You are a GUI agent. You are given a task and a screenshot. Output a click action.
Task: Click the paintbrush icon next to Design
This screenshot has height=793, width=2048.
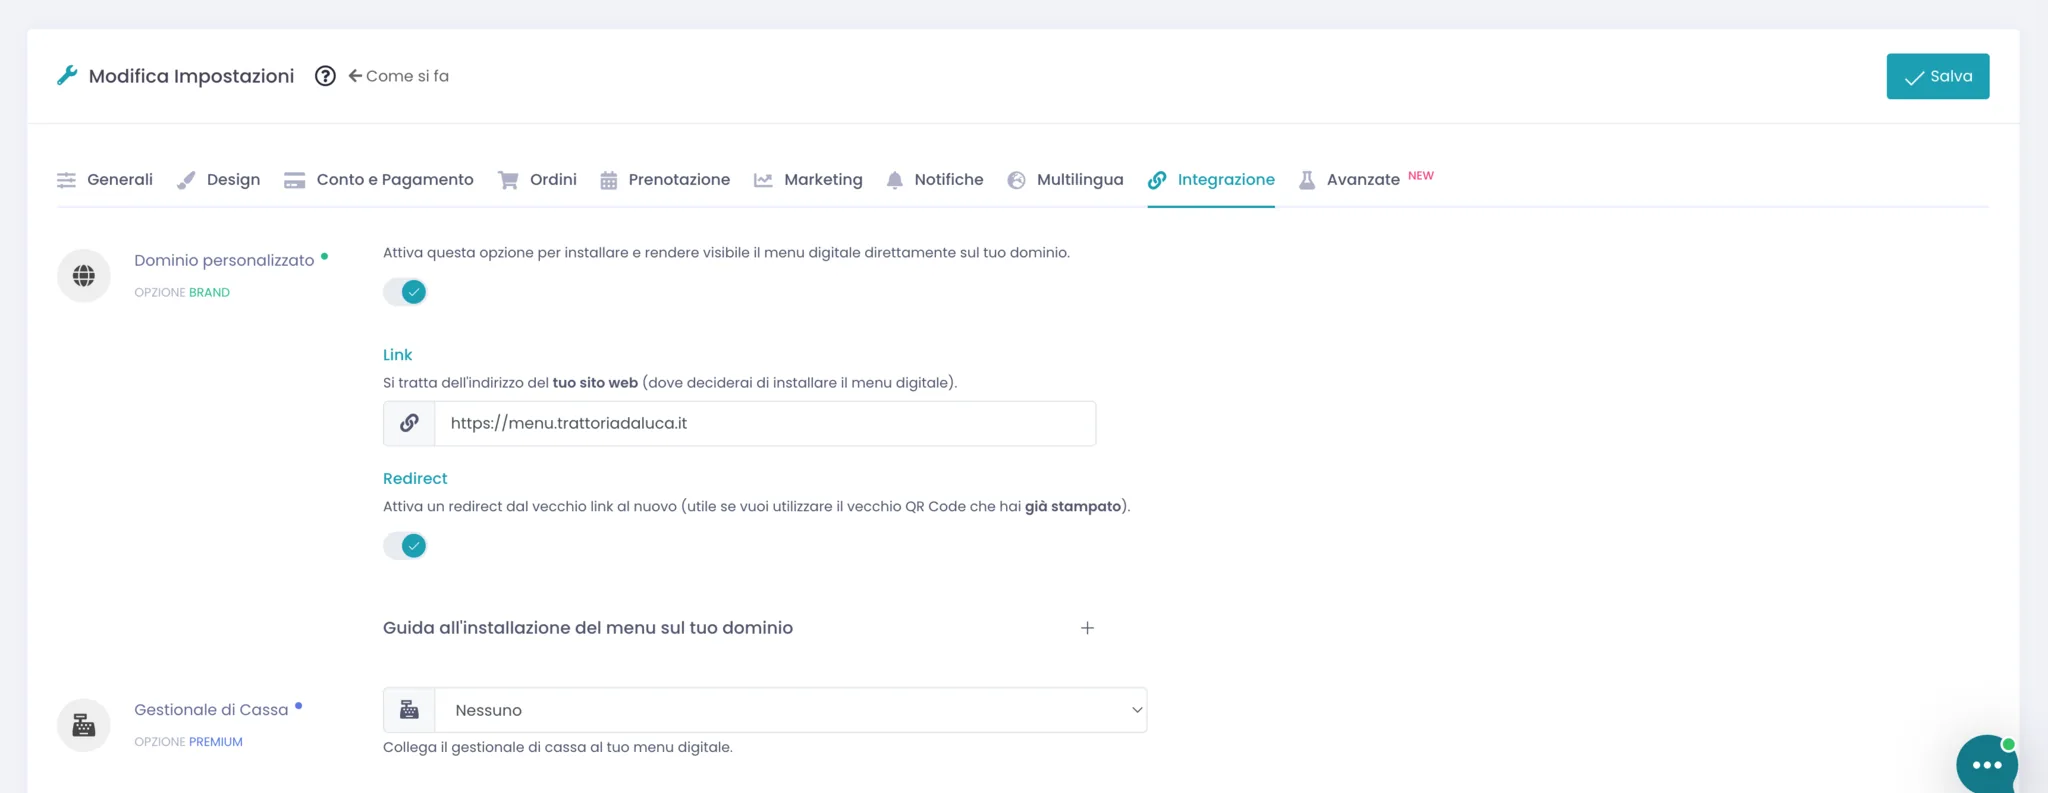click(x=186, y=180)
